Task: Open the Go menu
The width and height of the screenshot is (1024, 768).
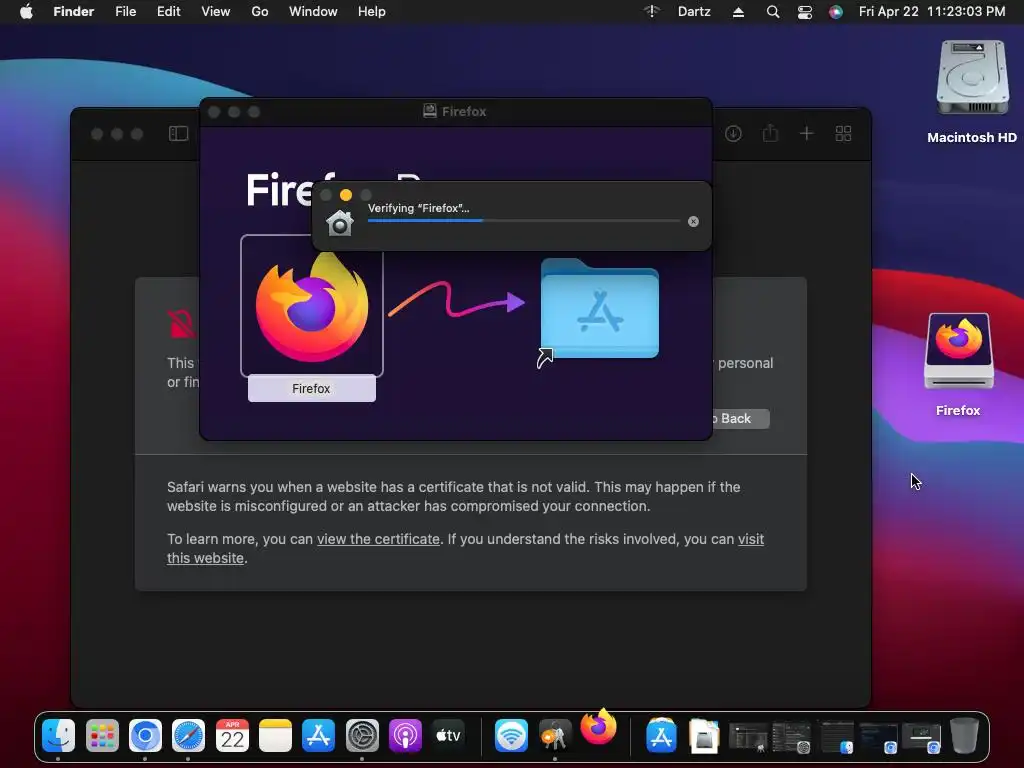Action: pos(260,12)
